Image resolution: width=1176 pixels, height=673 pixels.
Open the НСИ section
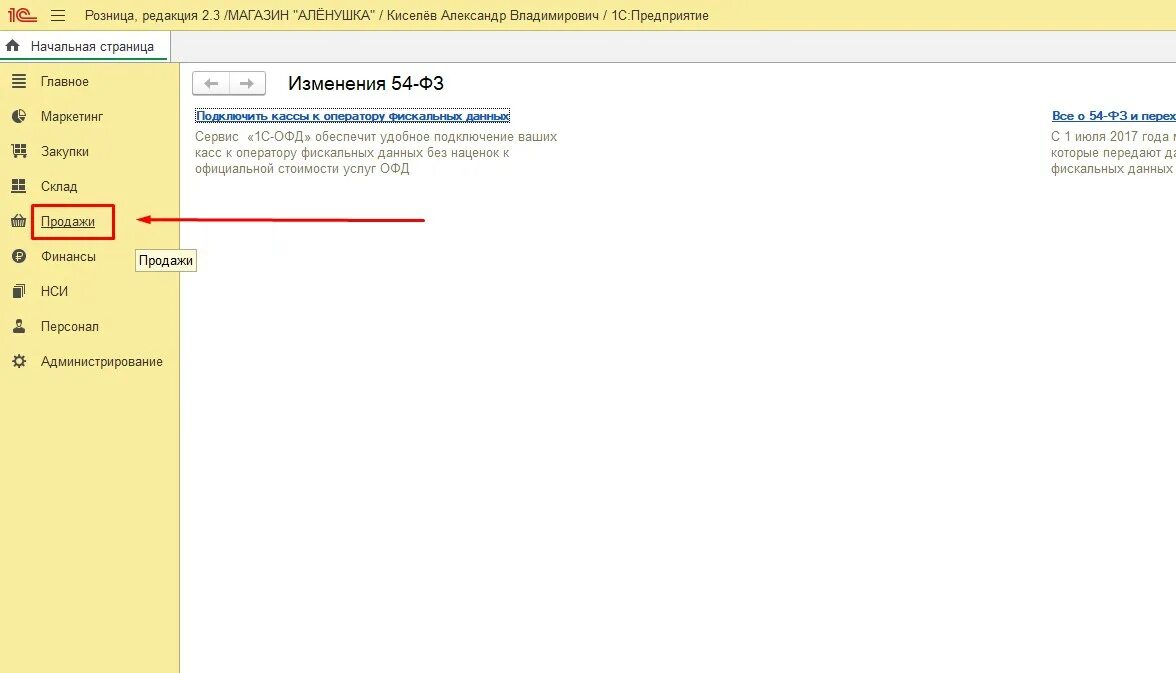pyautogui.click(x=54, y=291)
